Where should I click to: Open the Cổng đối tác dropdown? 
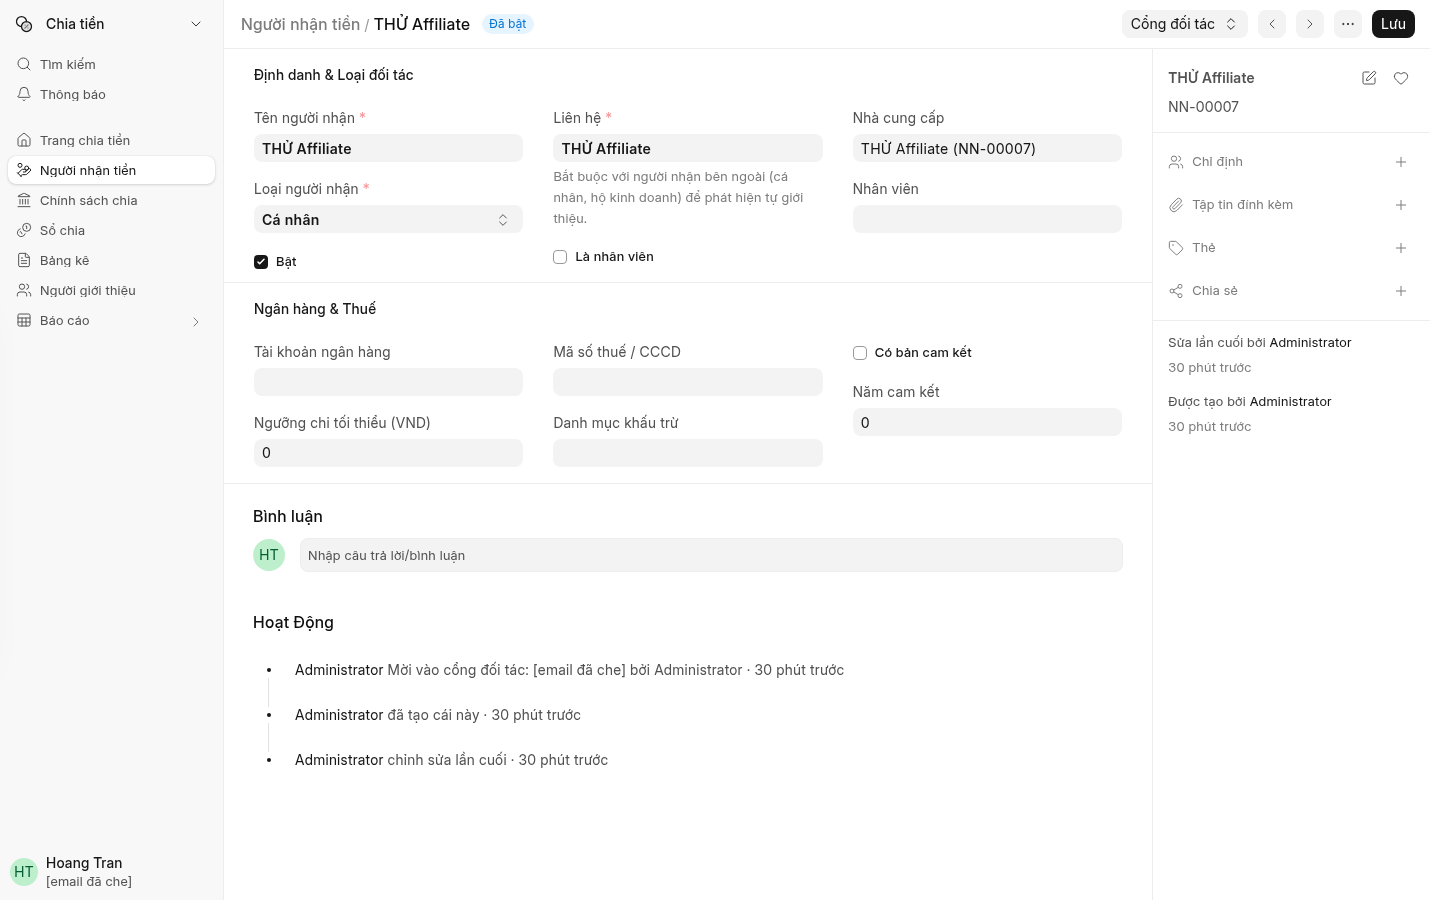(1184, 24)
